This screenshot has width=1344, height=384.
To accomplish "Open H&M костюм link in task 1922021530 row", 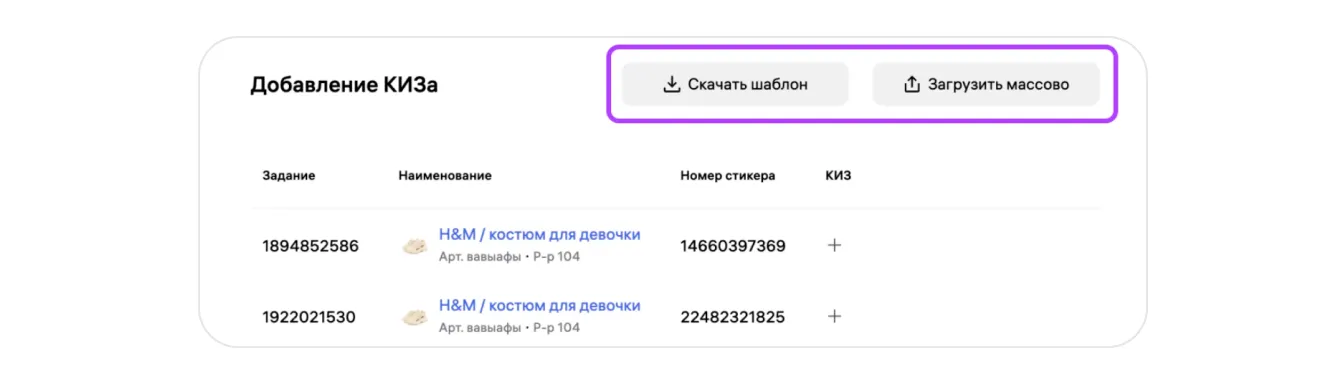I will 539,306.
